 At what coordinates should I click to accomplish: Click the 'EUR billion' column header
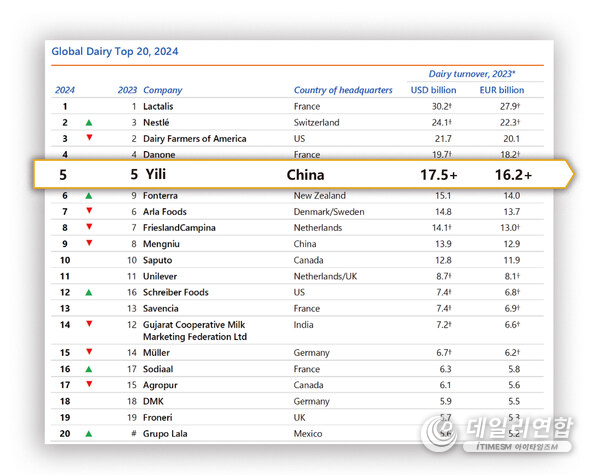pos(502,90)
